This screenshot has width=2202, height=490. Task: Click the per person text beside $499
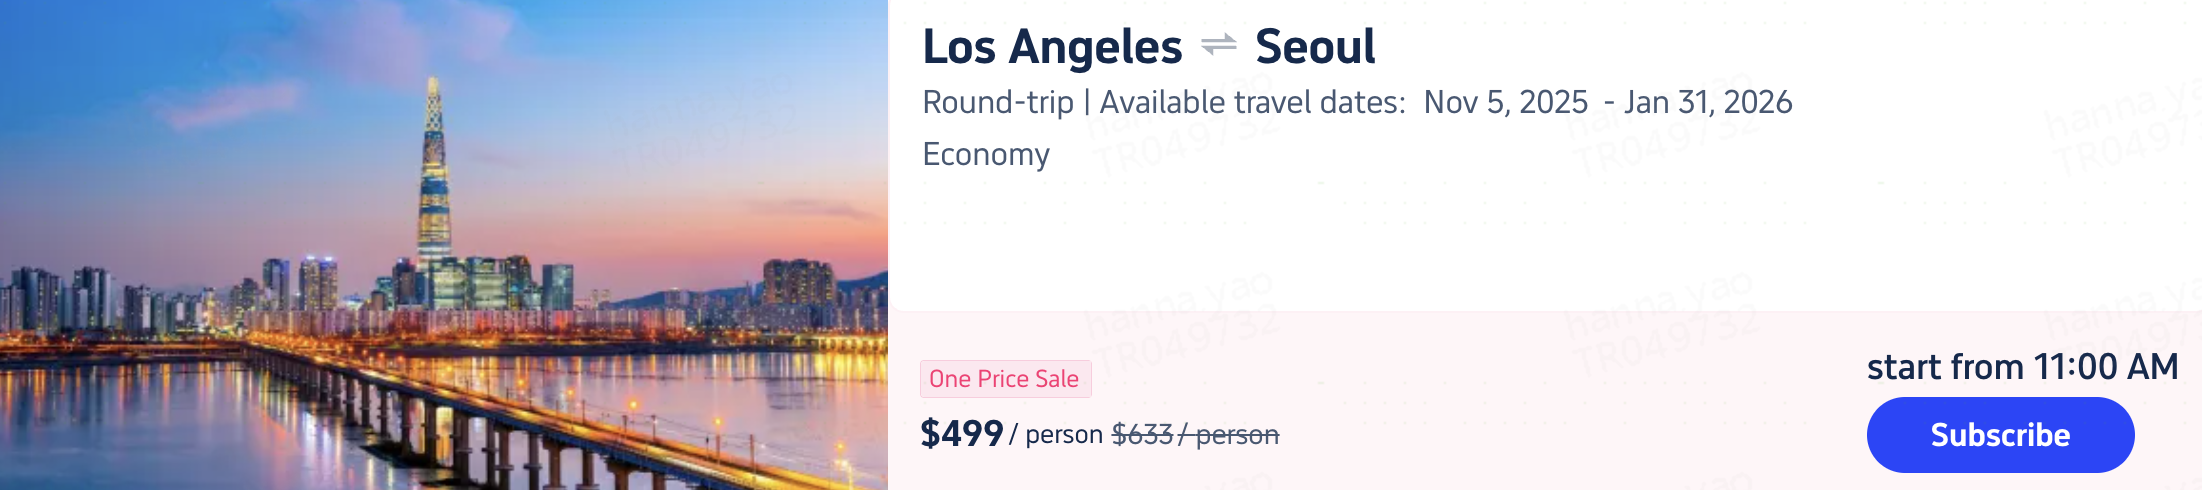click(1056, 435)
